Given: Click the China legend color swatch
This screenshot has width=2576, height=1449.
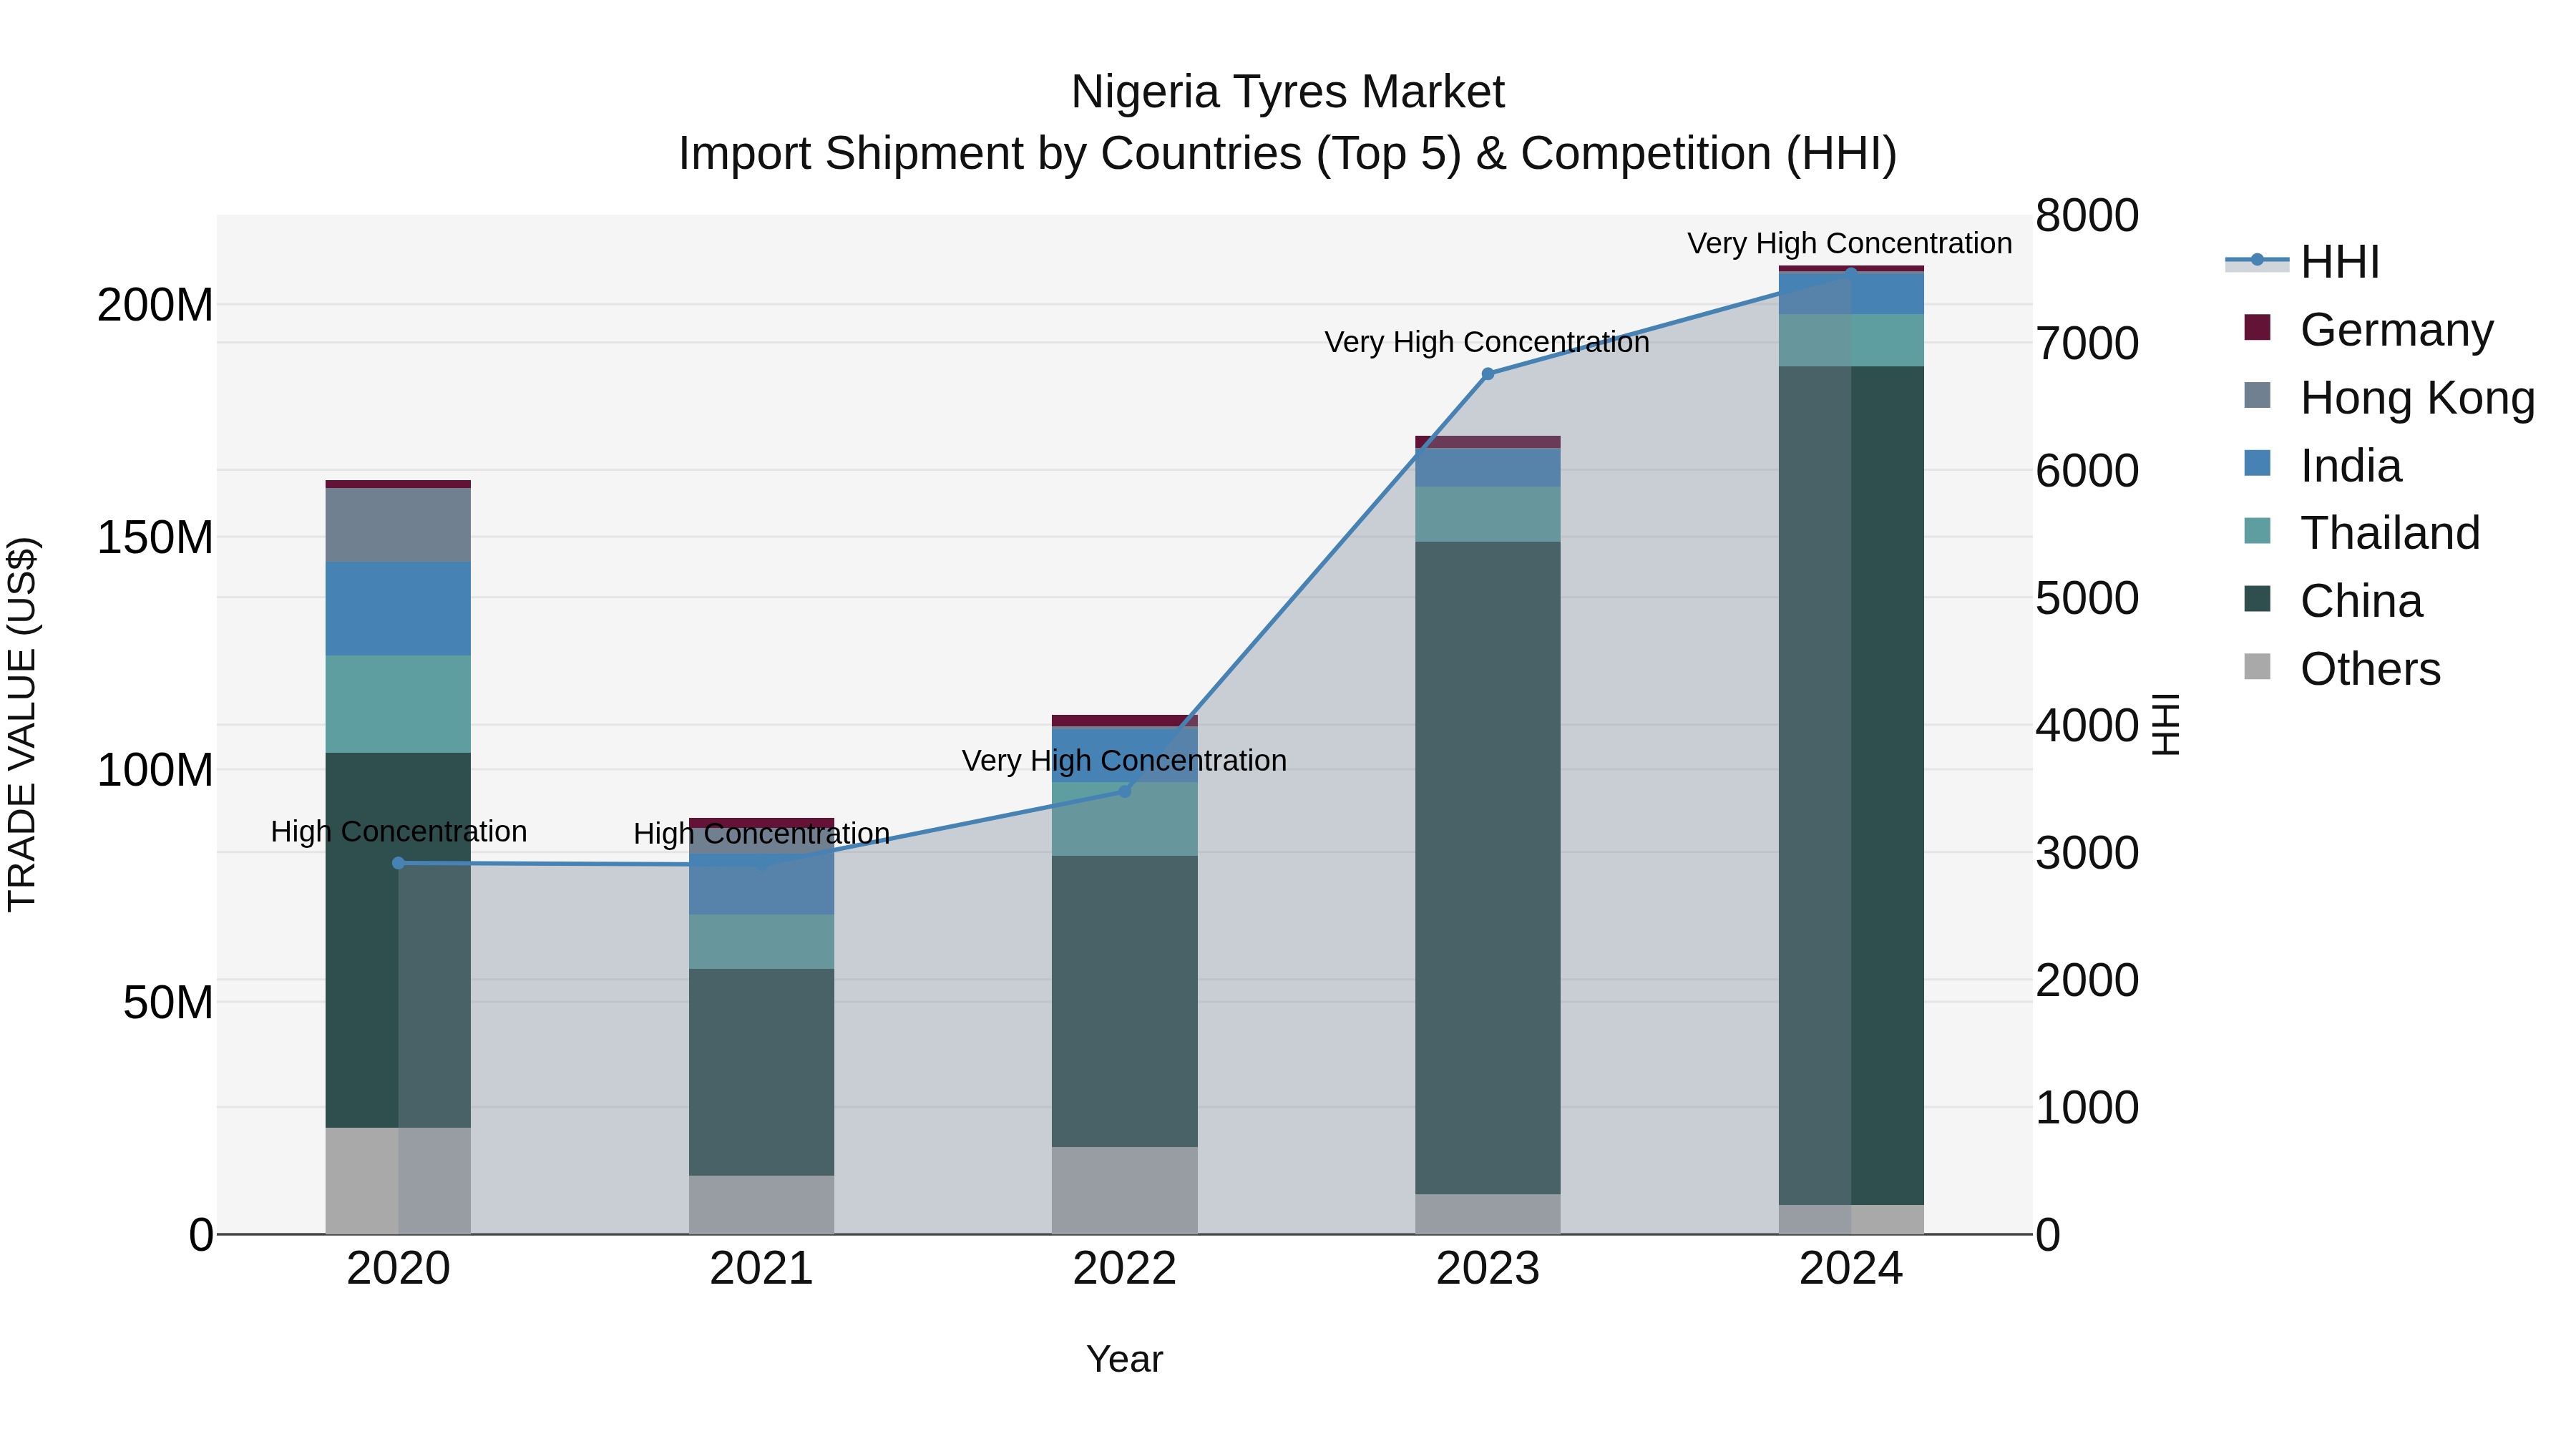Looking at the screenshot, I should 2257,599.
